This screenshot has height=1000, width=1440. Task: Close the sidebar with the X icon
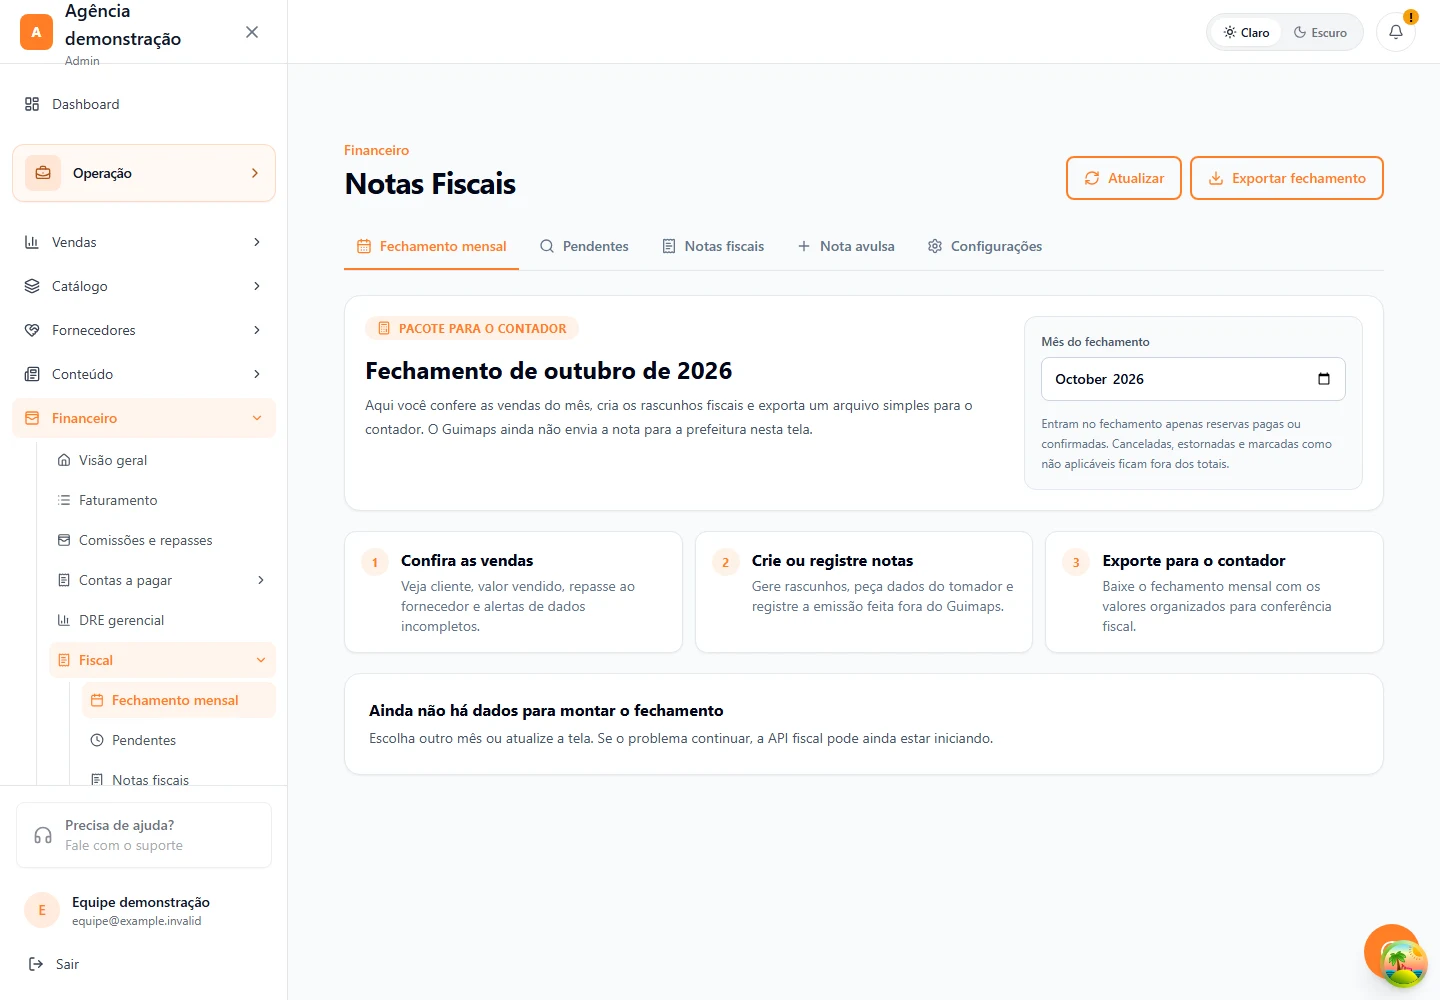click(x=252, y=32)
